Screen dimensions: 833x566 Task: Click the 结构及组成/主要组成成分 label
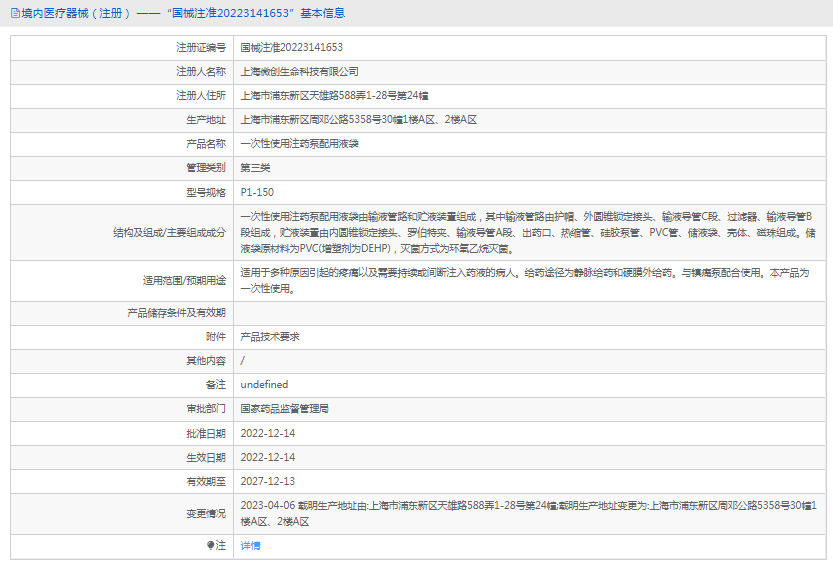[169, 232]
